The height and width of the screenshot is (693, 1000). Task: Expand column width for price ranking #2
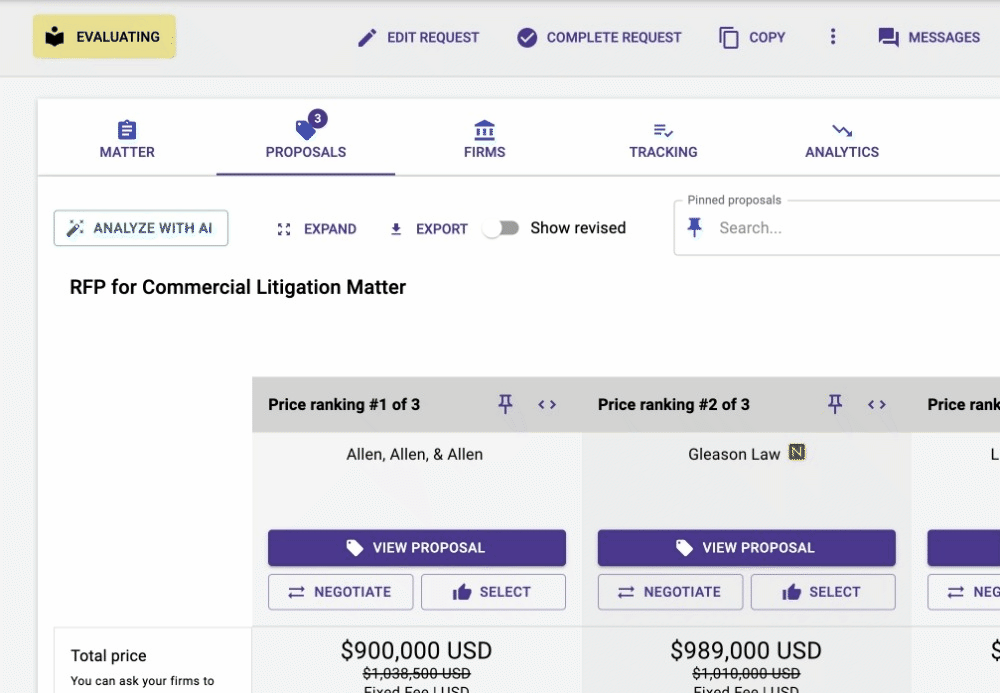point(876,404)
